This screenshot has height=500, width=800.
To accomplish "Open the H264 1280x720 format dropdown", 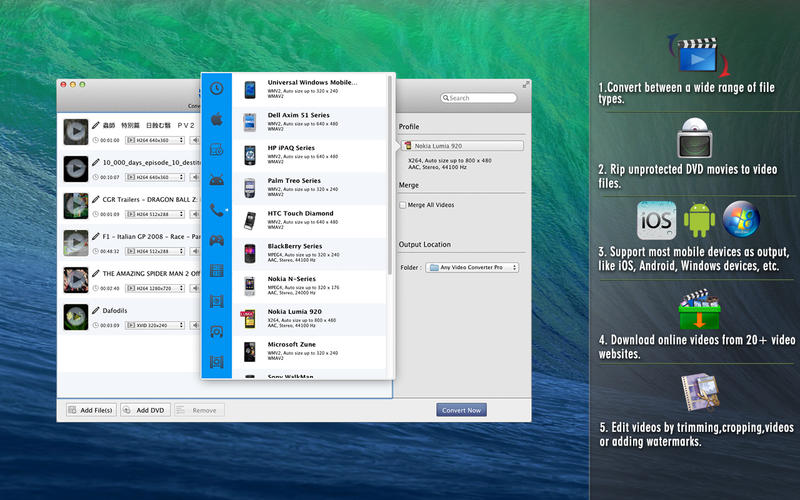I will point(155,288).
